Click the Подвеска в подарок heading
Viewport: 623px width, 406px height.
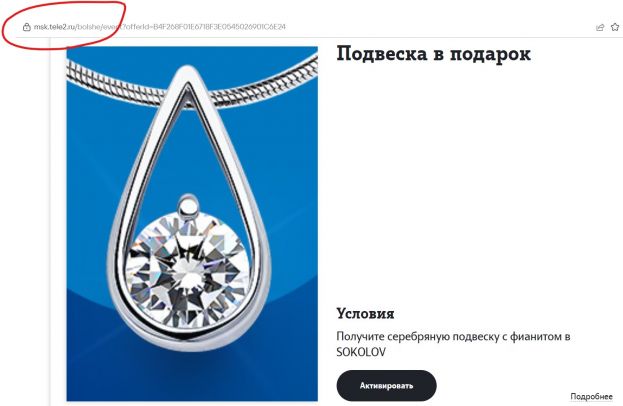(433, 54)
